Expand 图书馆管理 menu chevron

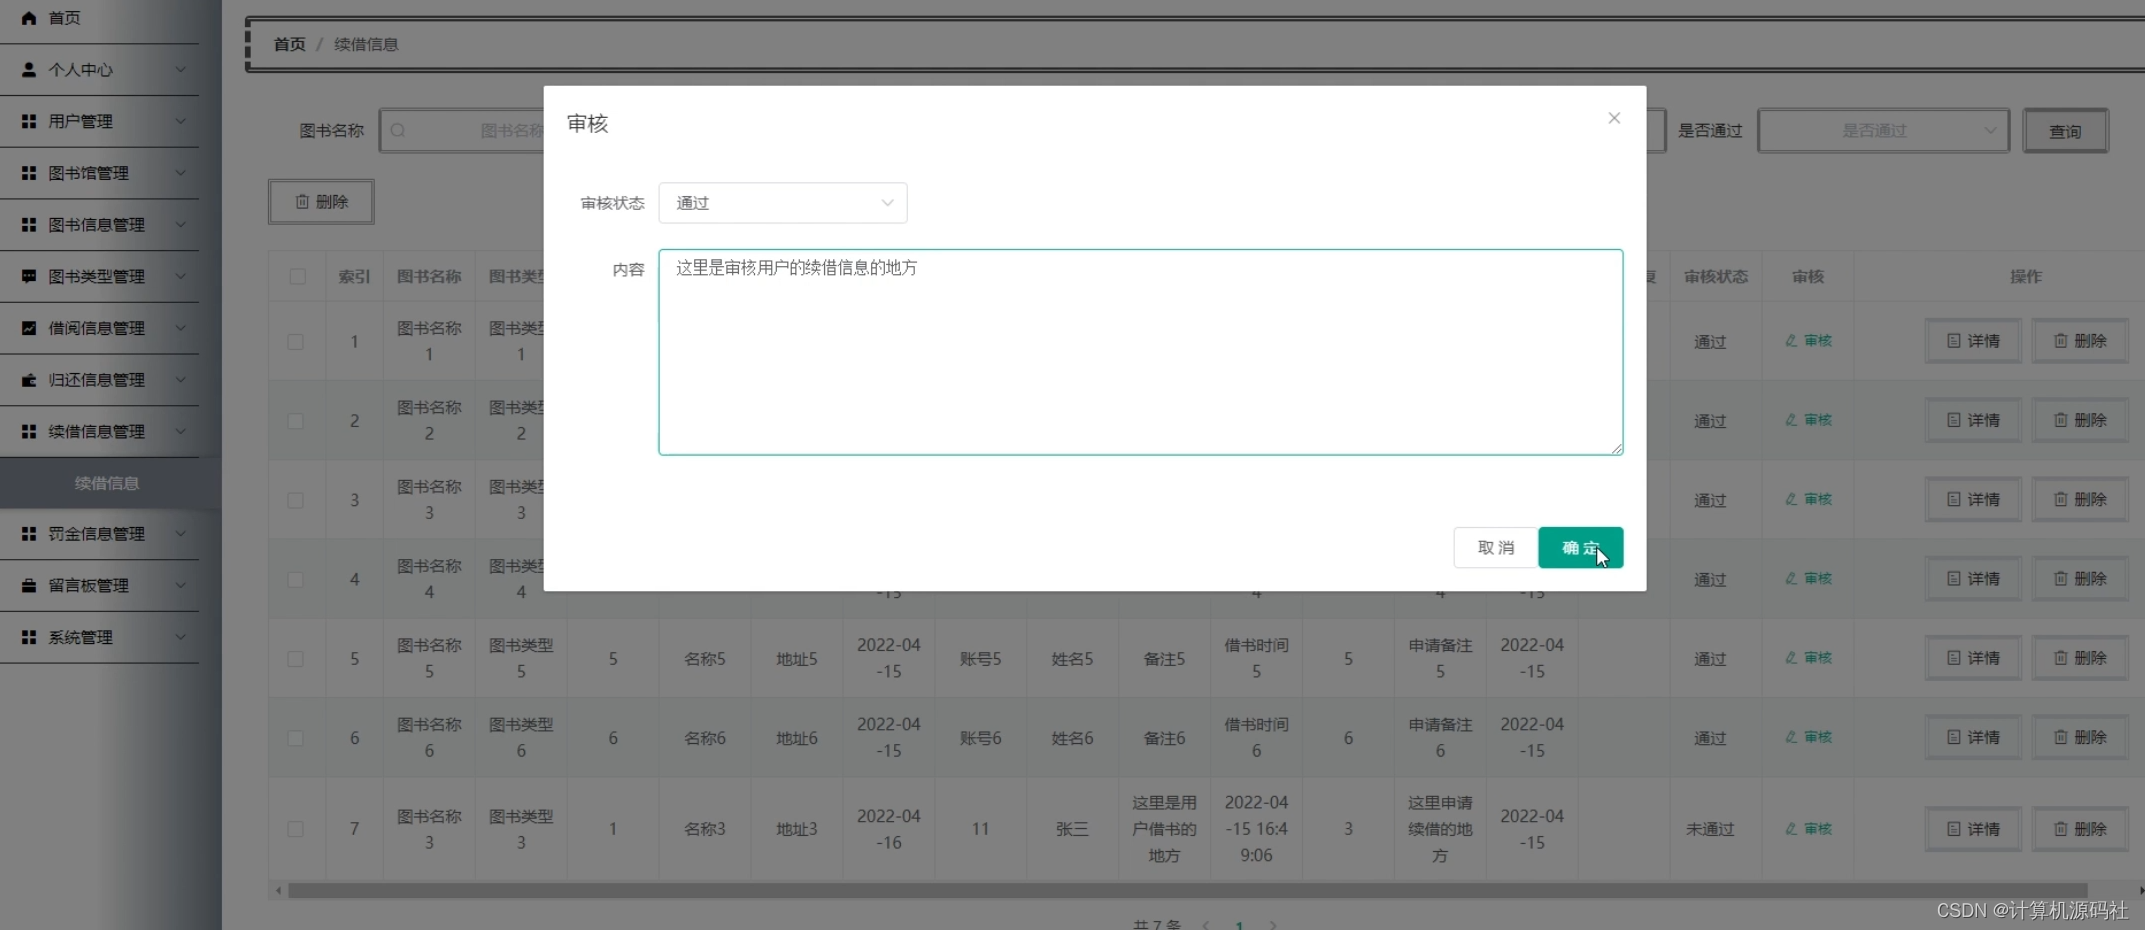(x=181, y=173)
